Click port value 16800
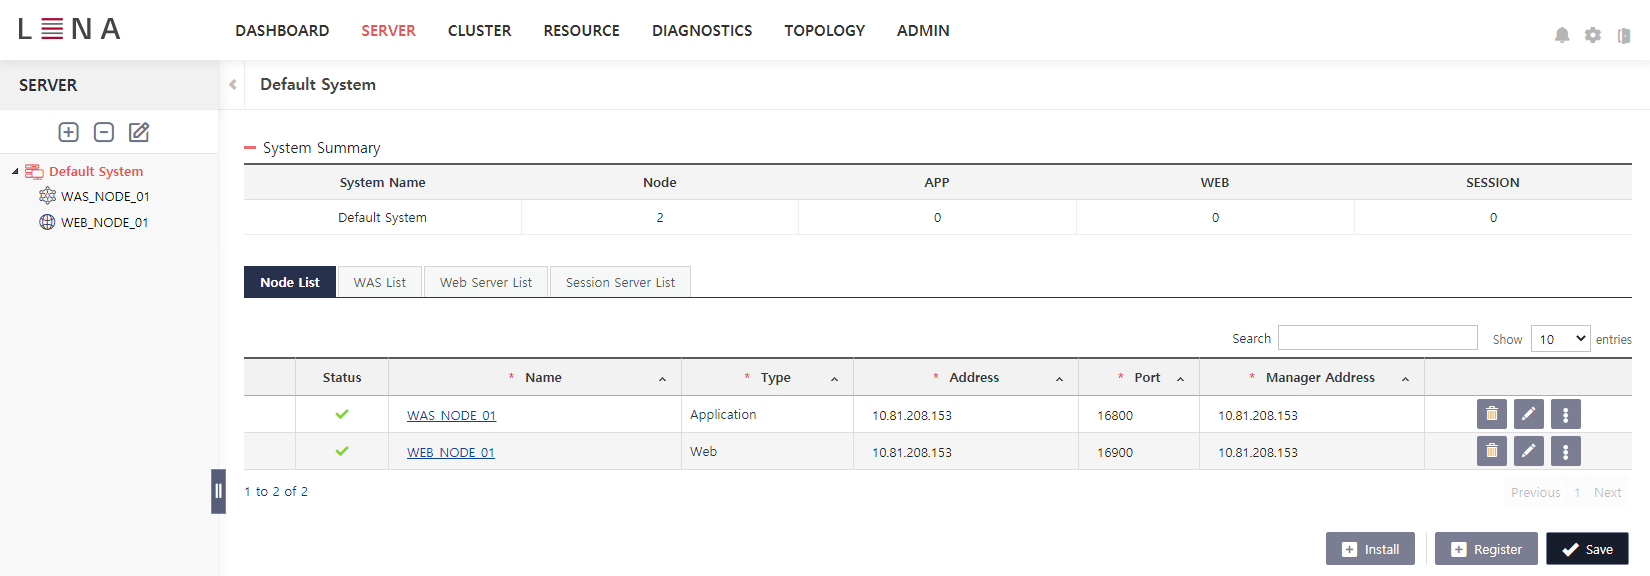This screenshot has width=1650, height=576. tap(1115, 415)
